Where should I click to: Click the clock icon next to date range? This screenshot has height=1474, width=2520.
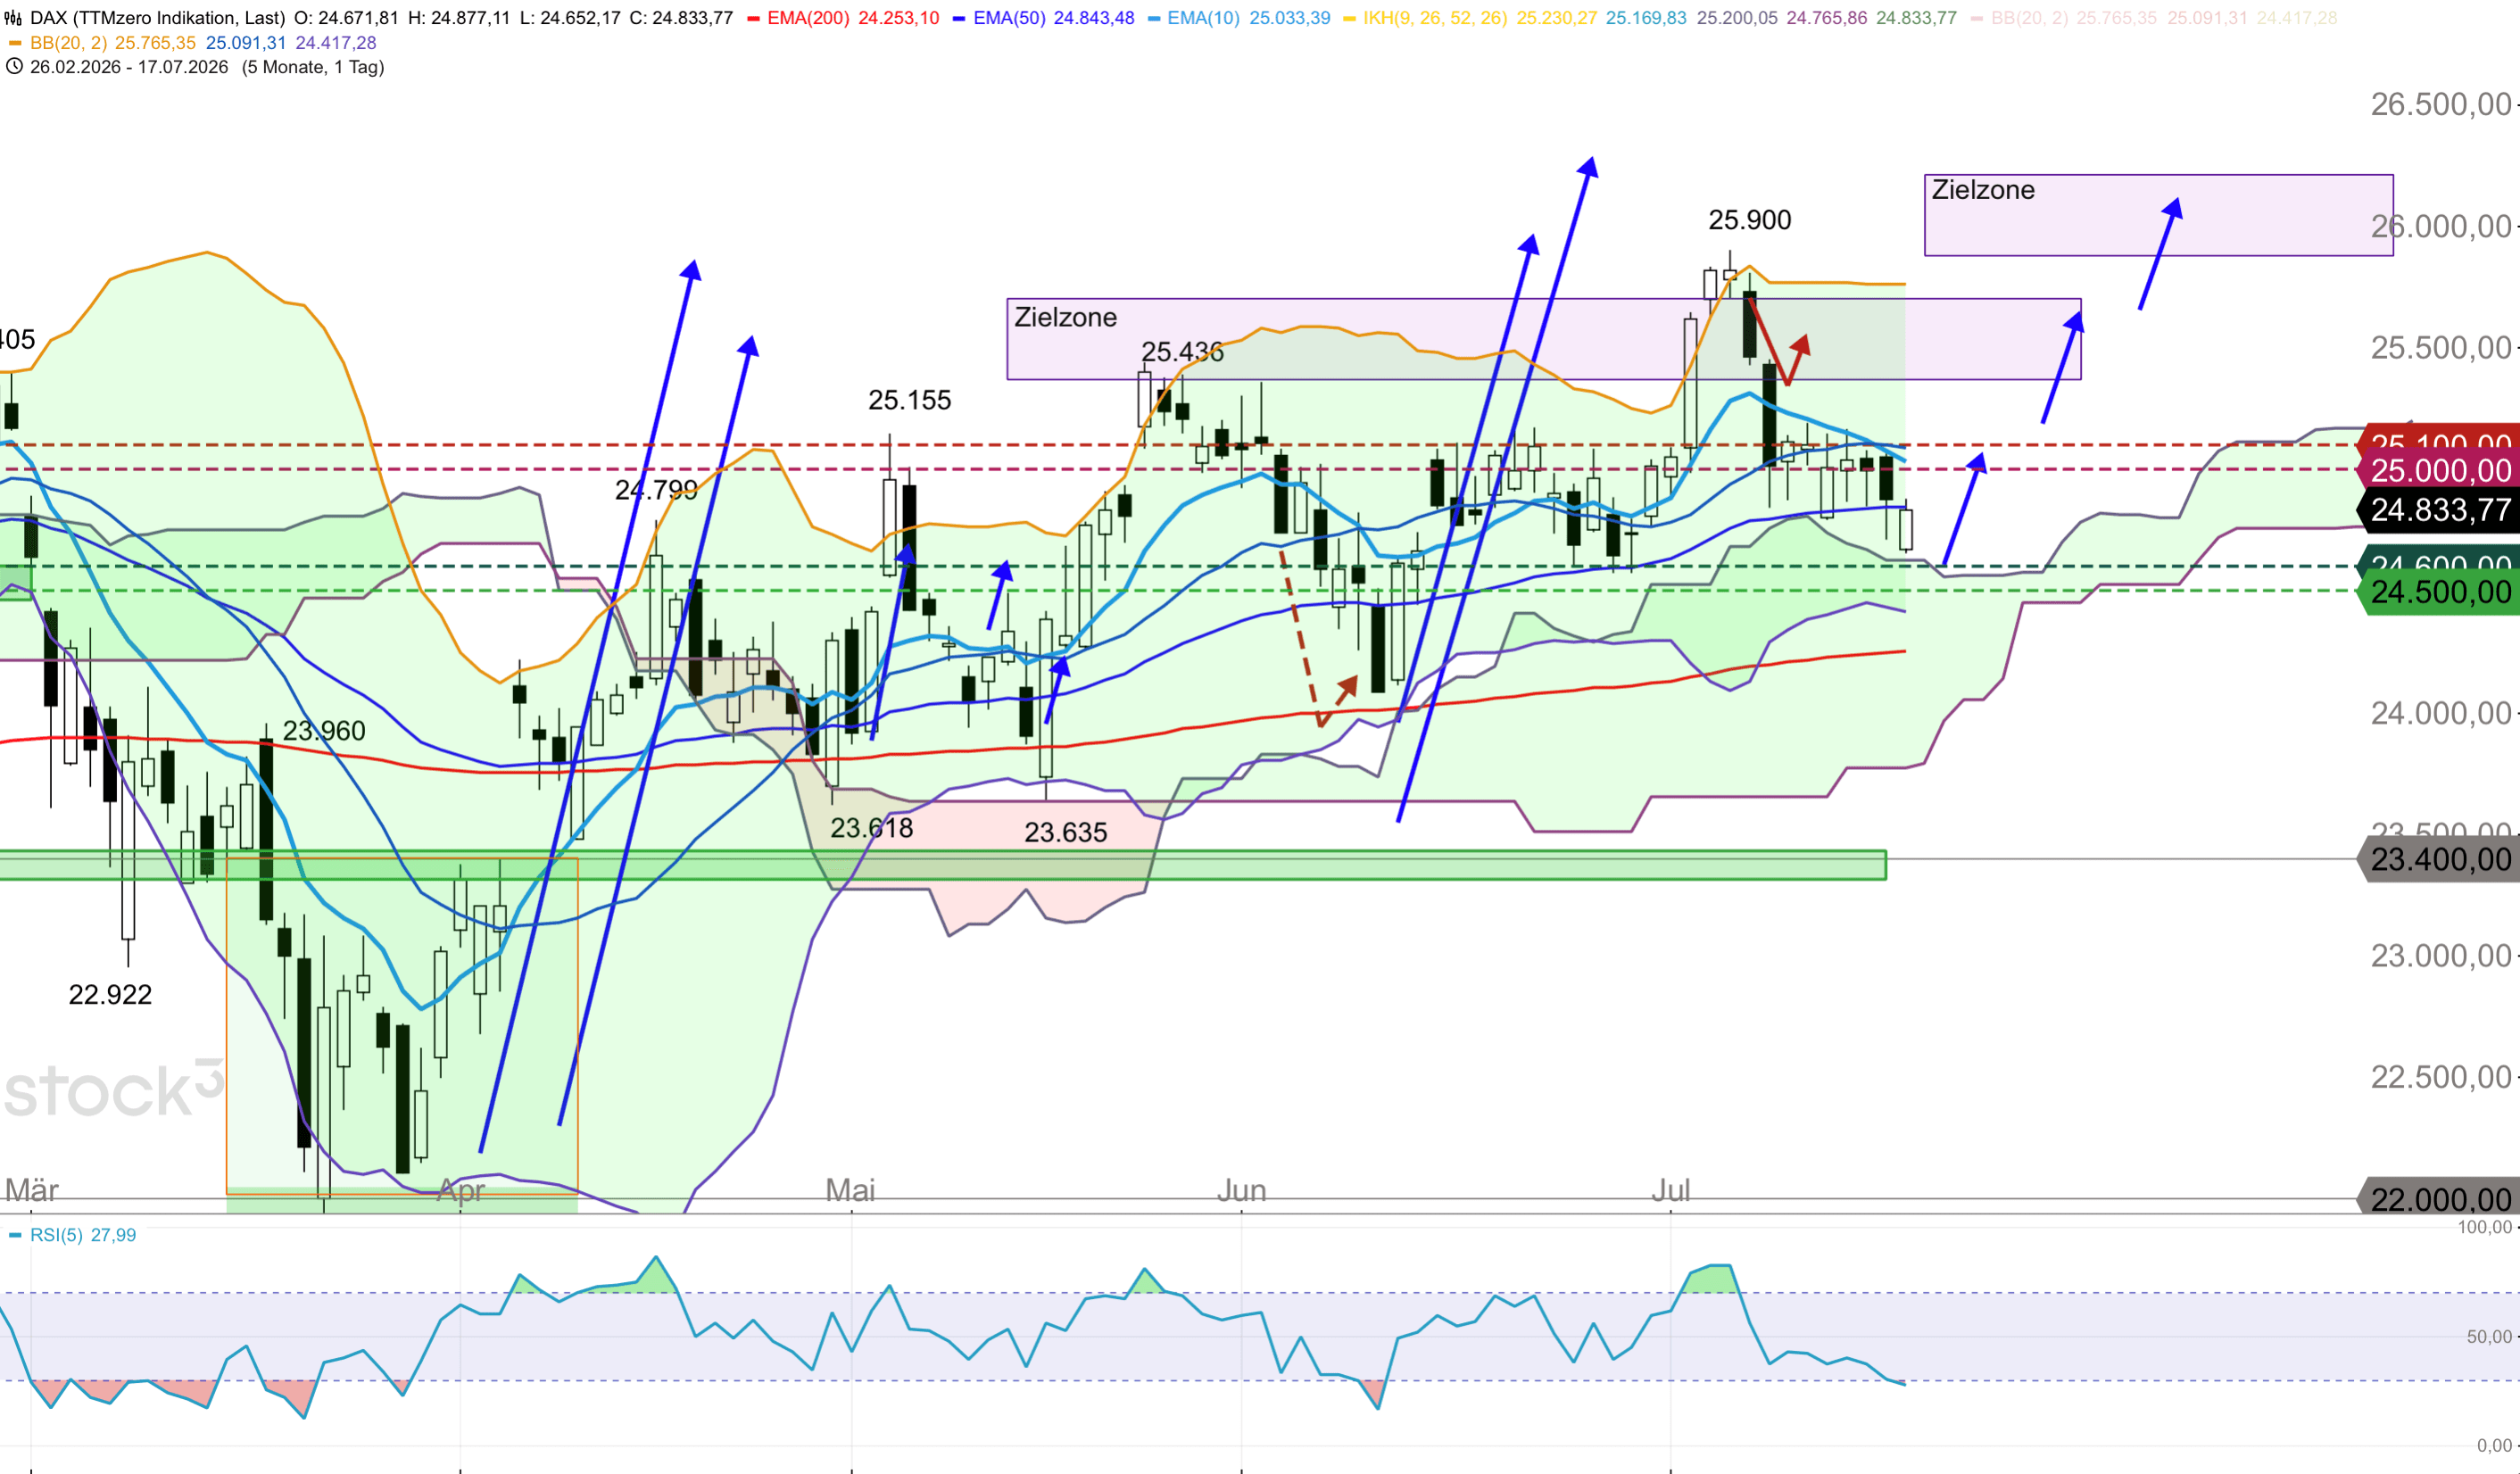[14, 67]
